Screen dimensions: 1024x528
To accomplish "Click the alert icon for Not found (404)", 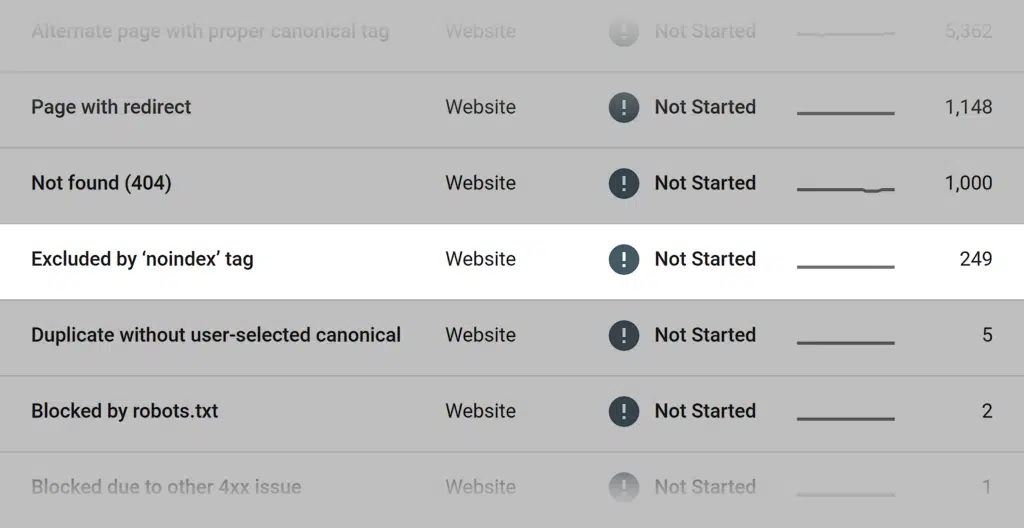I will (624, 183).
